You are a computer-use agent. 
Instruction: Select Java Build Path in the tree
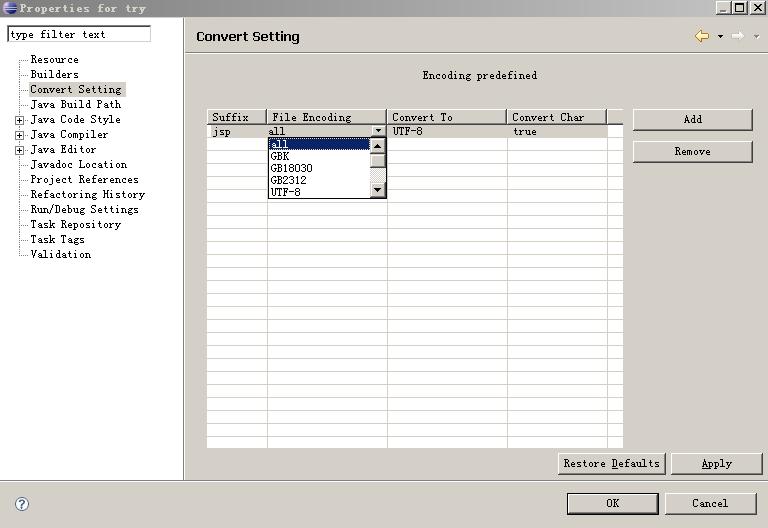75,104
